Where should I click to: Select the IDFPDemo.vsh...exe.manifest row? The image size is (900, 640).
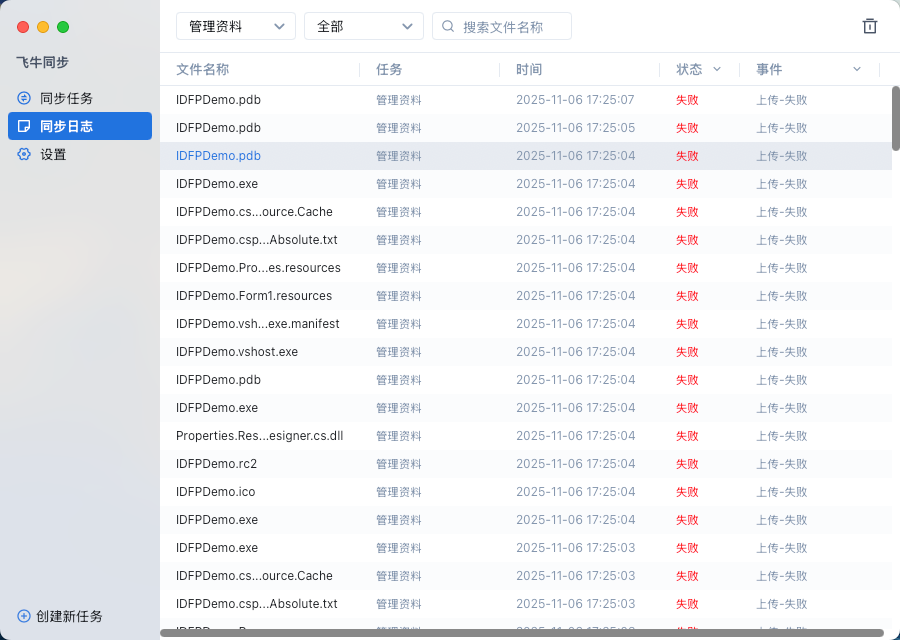click(526, 324)
